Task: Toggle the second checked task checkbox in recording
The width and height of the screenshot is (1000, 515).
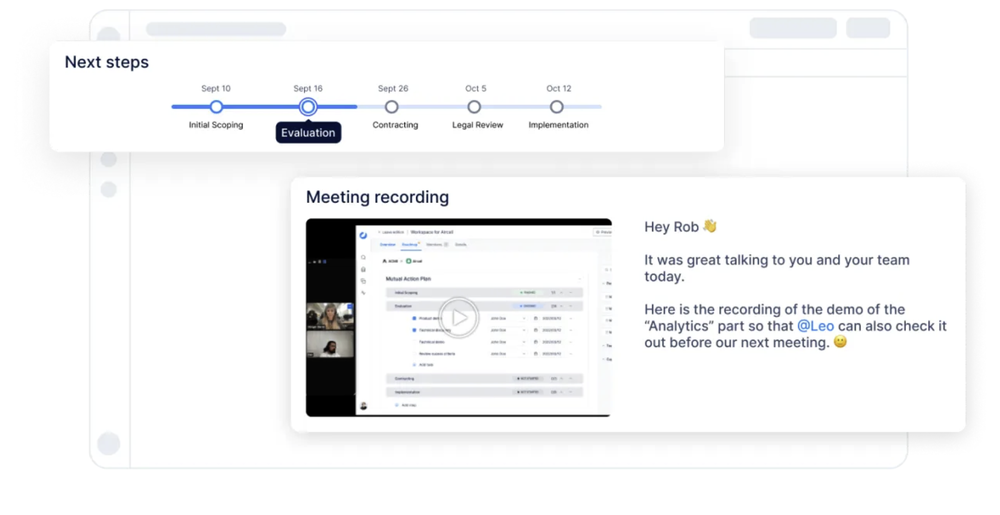Action: point(414,330)
